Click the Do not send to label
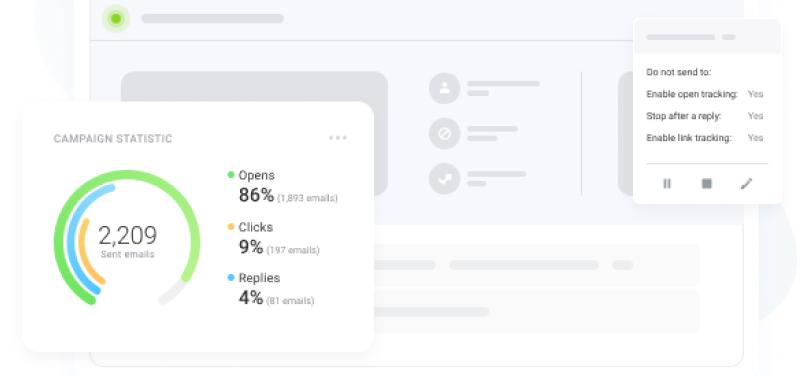800x376 pixels. point(679,72)
